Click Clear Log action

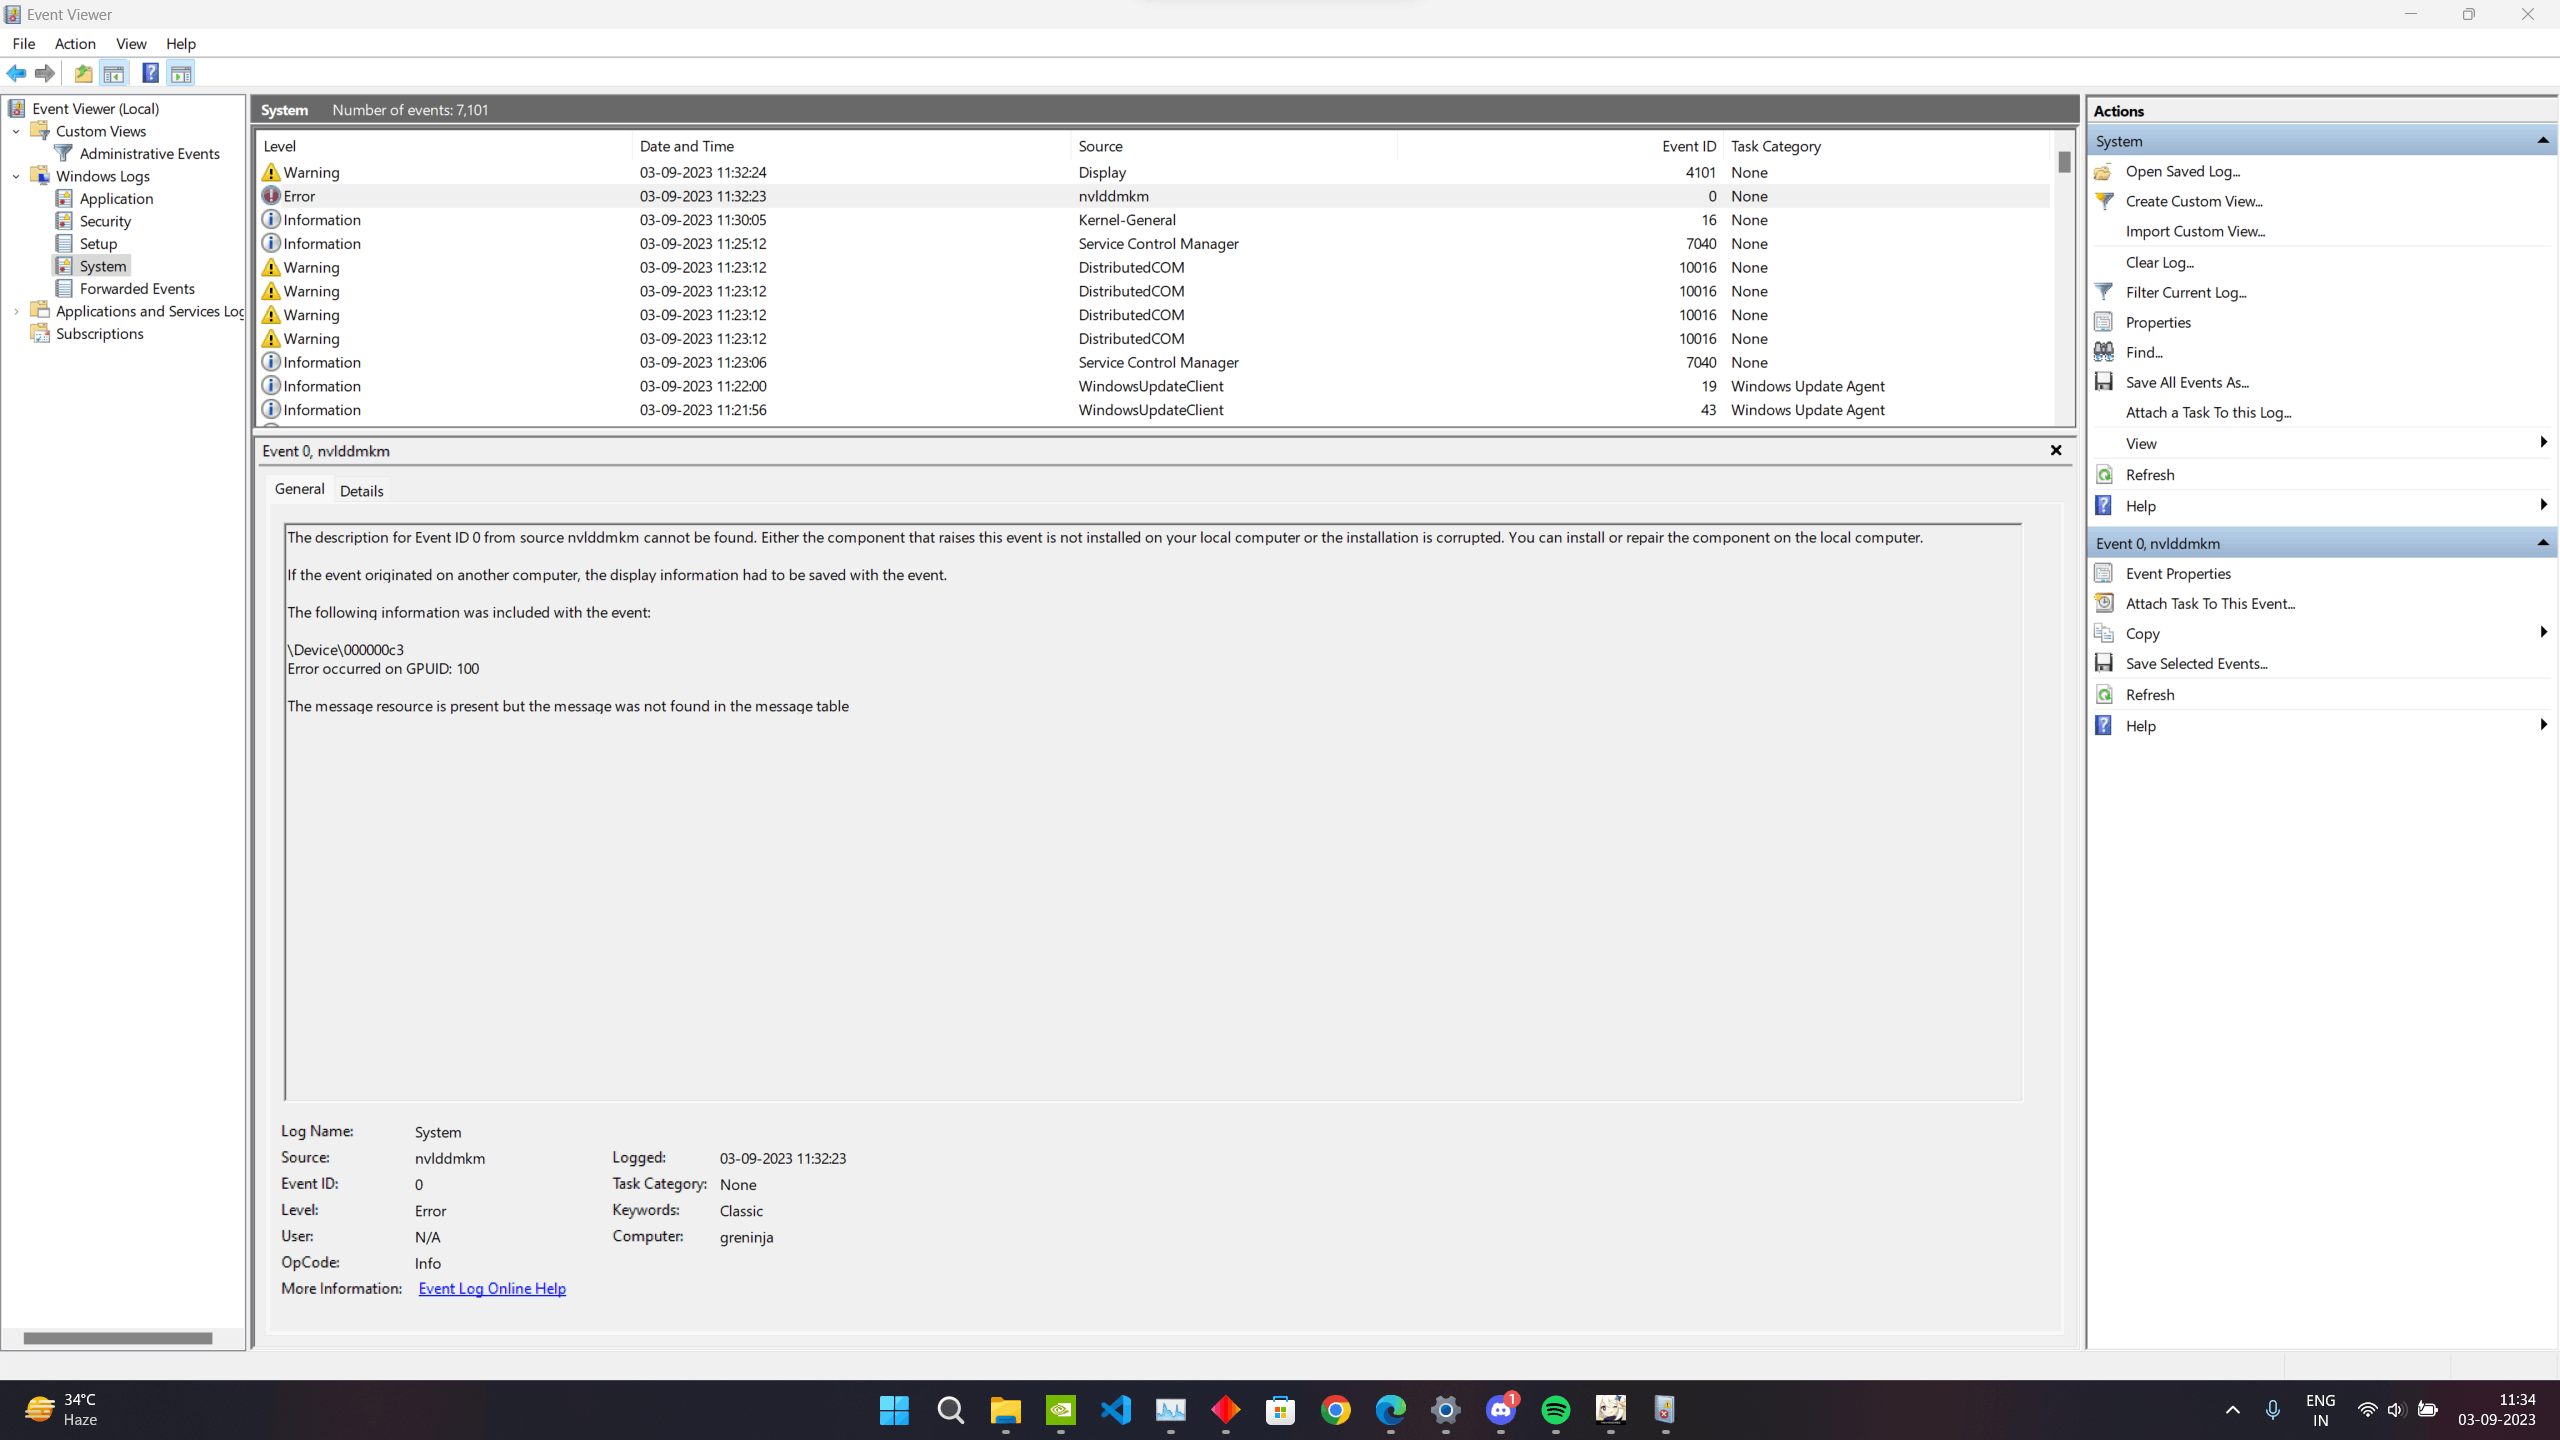[x=2159, y=262]
